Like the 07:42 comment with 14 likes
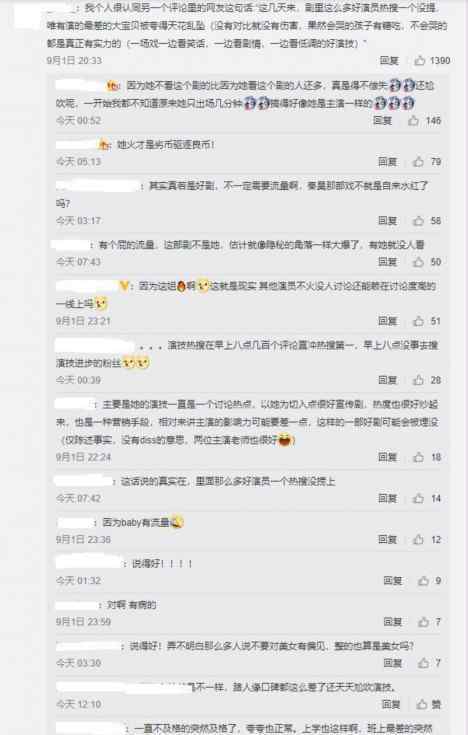 418,498
